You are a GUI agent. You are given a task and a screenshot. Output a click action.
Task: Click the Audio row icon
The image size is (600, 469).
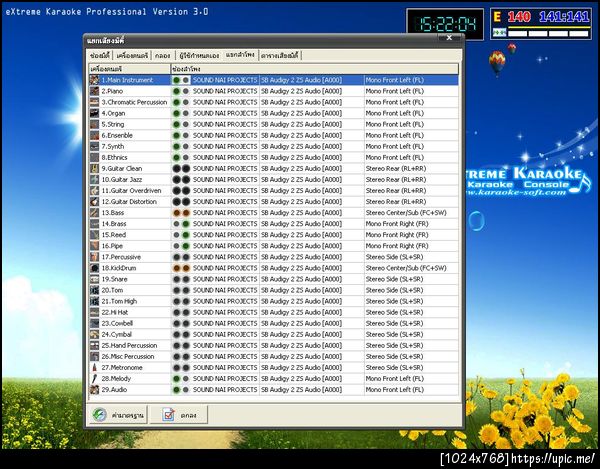[x=94, y=390]
